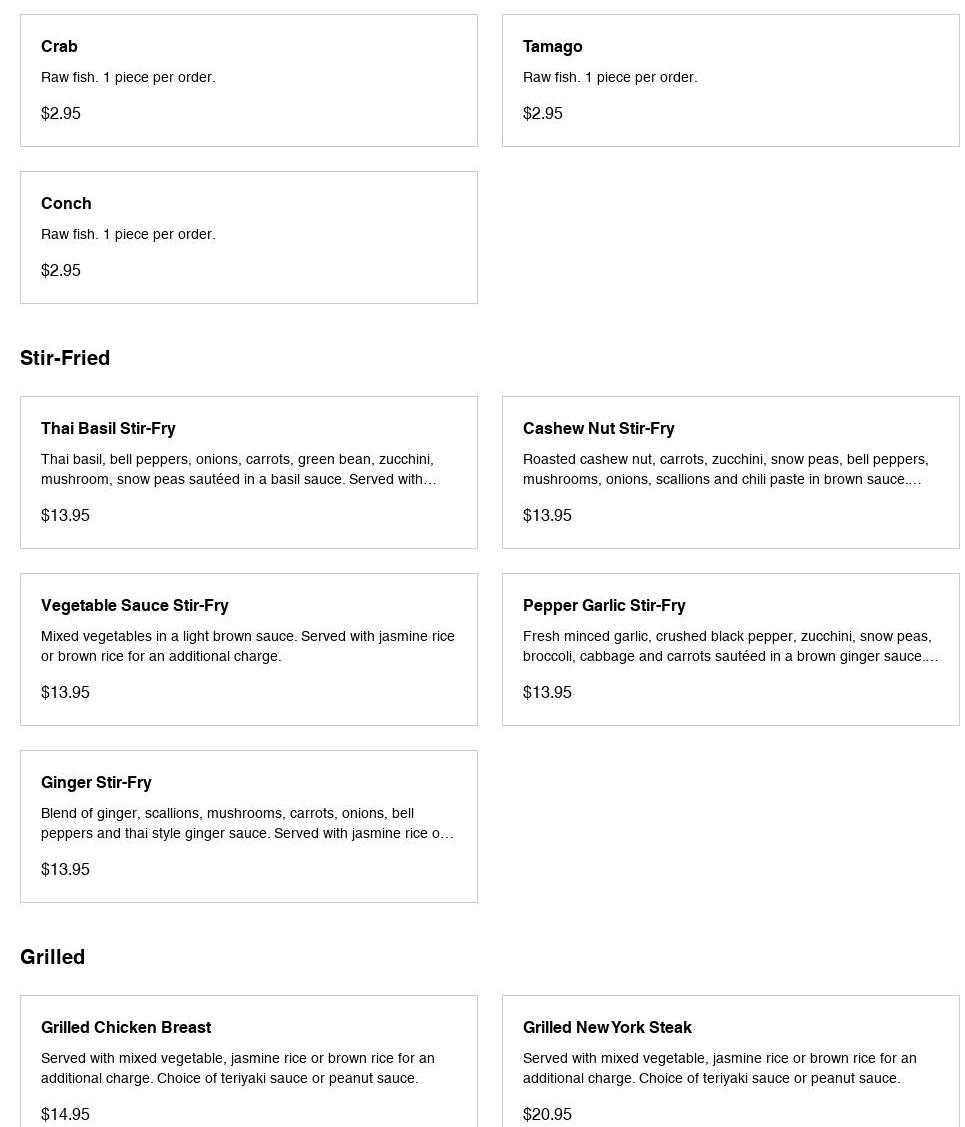
Task: Choose the Conch item card
Action: pyautogui.click(x=248, y=237)
